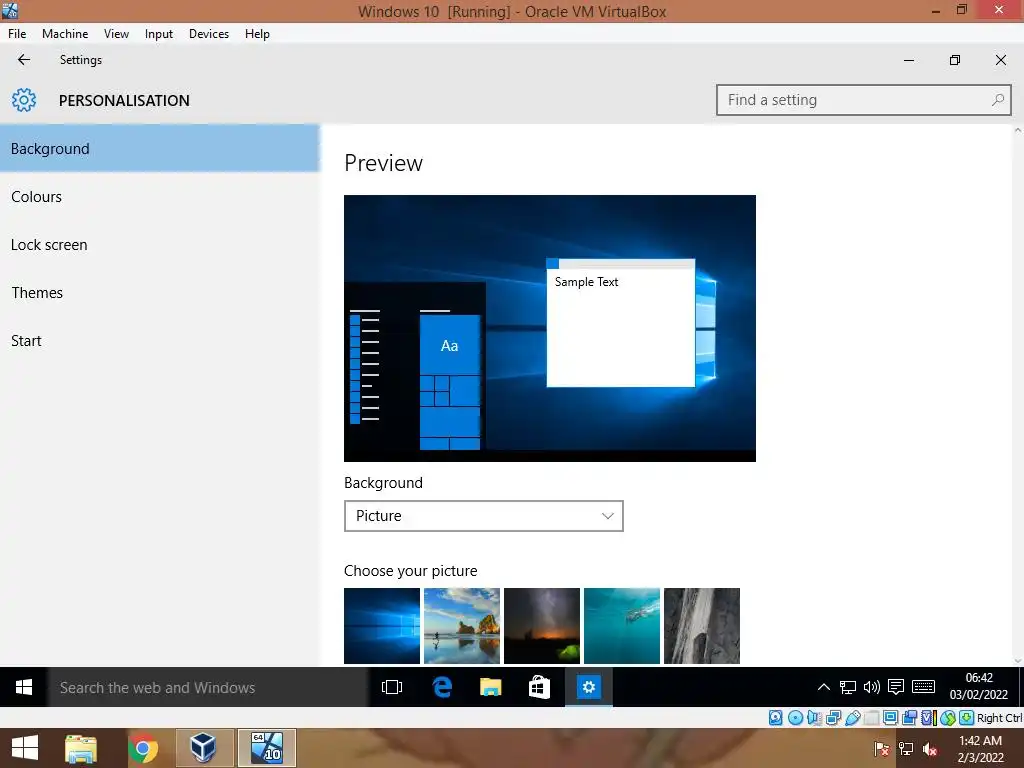Click scroll-down arrow in Settings pane
The height and width of the screenshot is (768, 1024).
coord(1017,660)
